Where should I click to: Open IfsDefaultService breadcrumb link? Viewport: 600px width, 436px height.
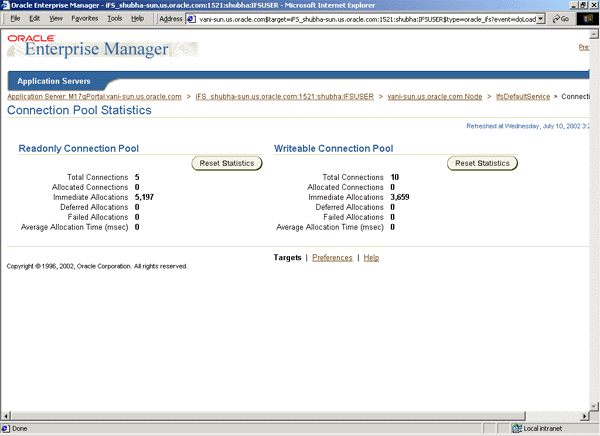[x=523, y=96]
